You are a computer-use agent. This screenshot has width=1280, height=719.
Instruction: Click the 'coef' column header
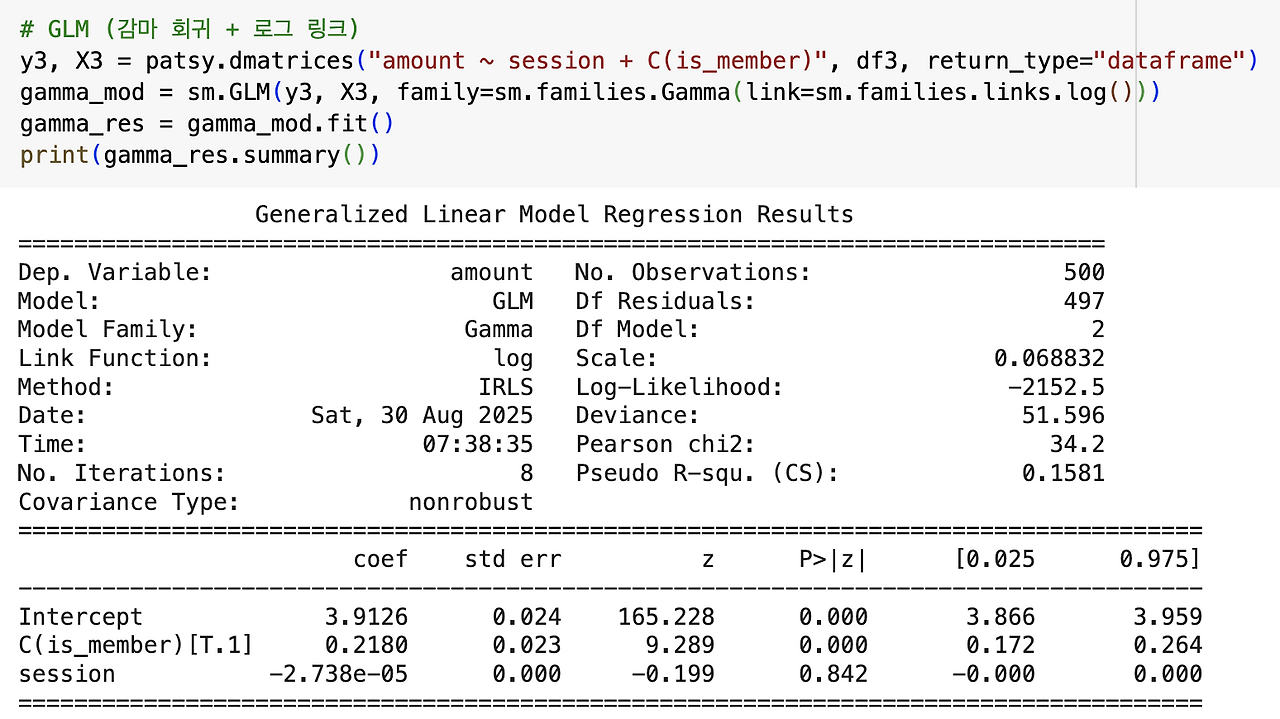point(381,559)
